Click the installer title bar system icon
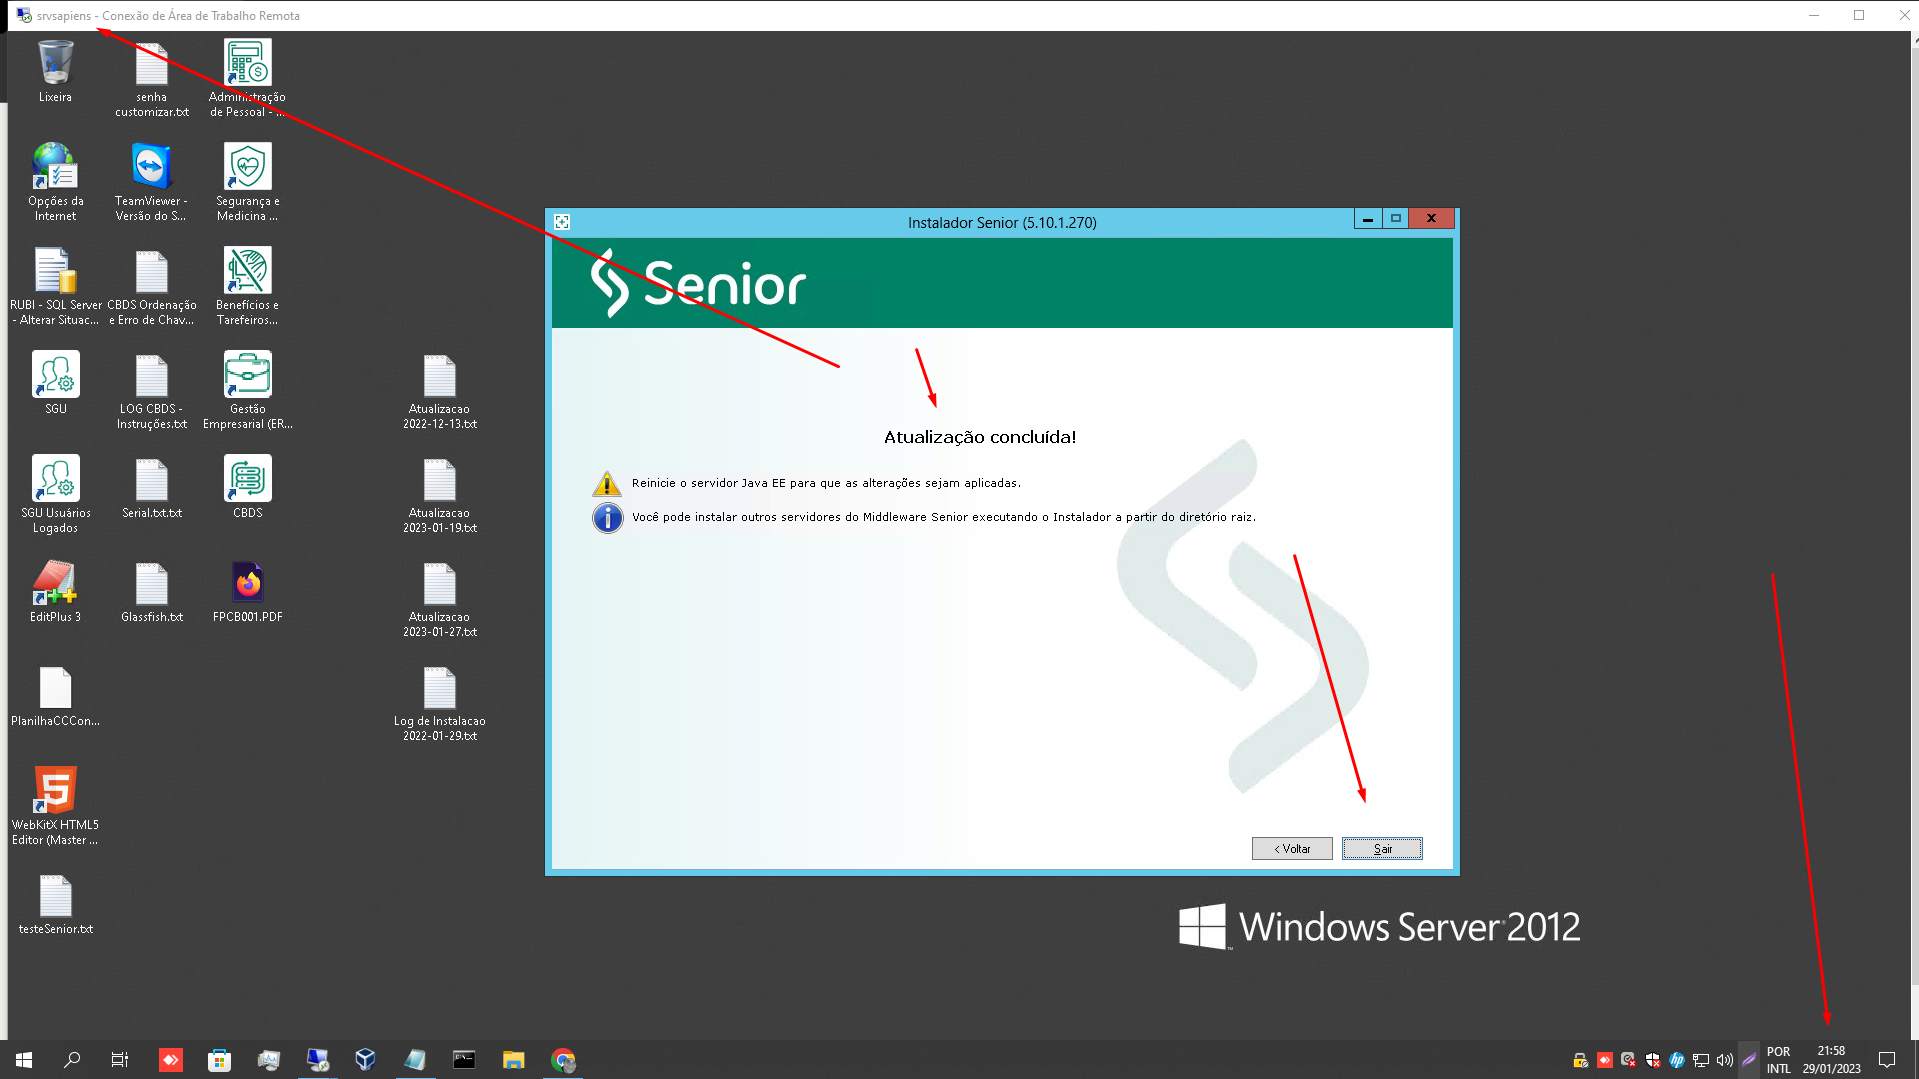The width and height of the screenshot is (1919, 1079). [562, 222]
